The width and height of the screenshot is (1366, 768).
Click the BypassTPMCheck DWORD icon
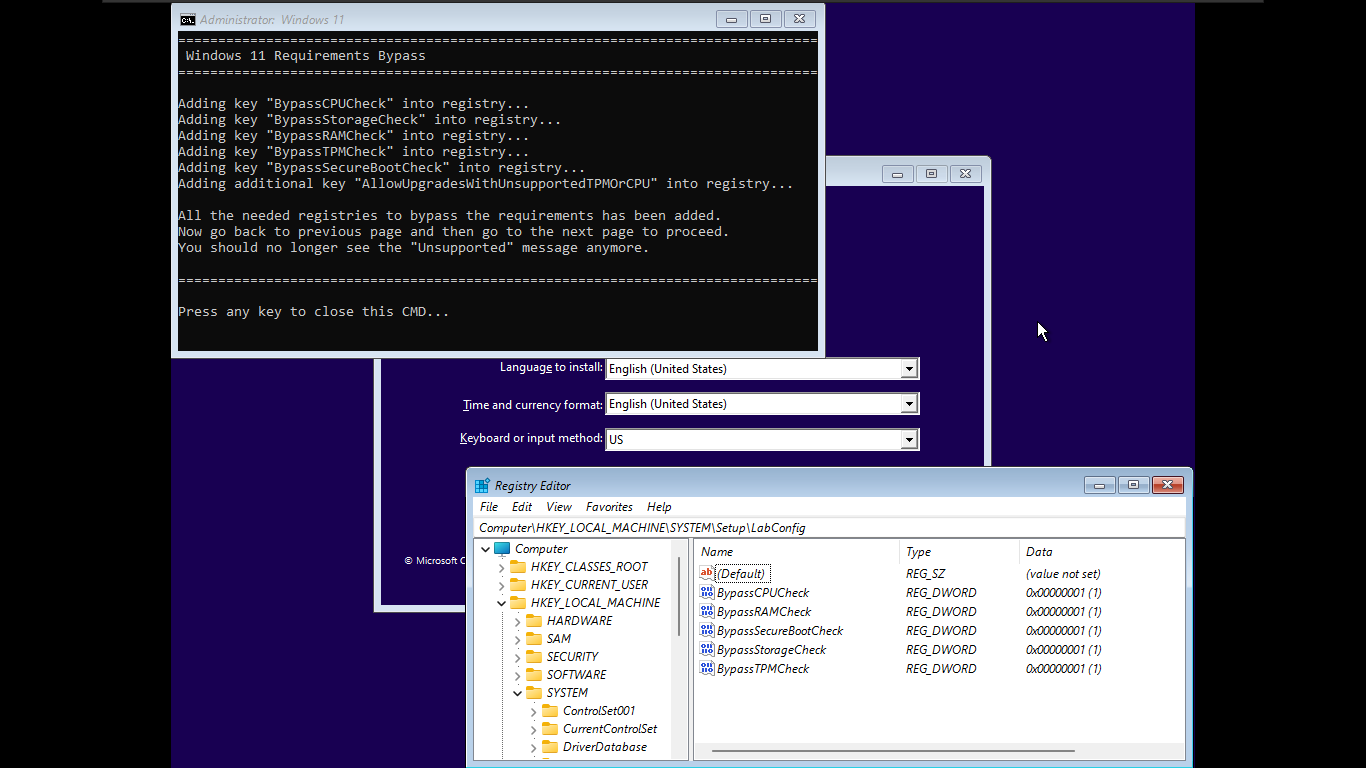(x=707, y=668)
